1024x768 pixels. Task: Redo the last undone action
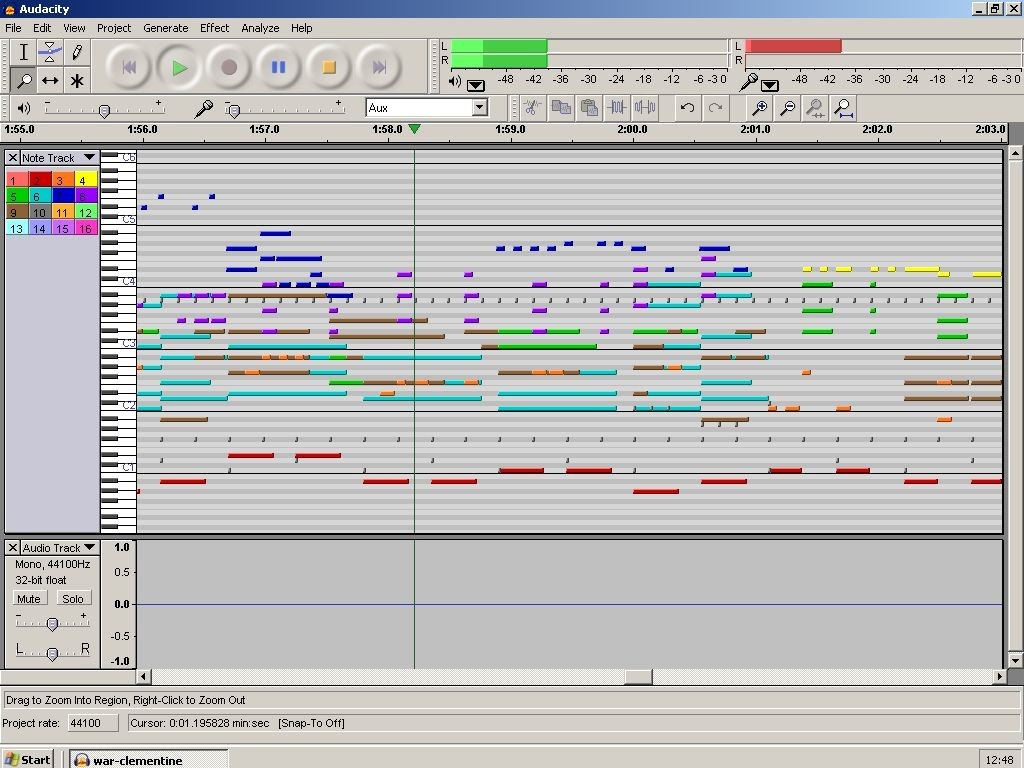click(x=715, y=107)
